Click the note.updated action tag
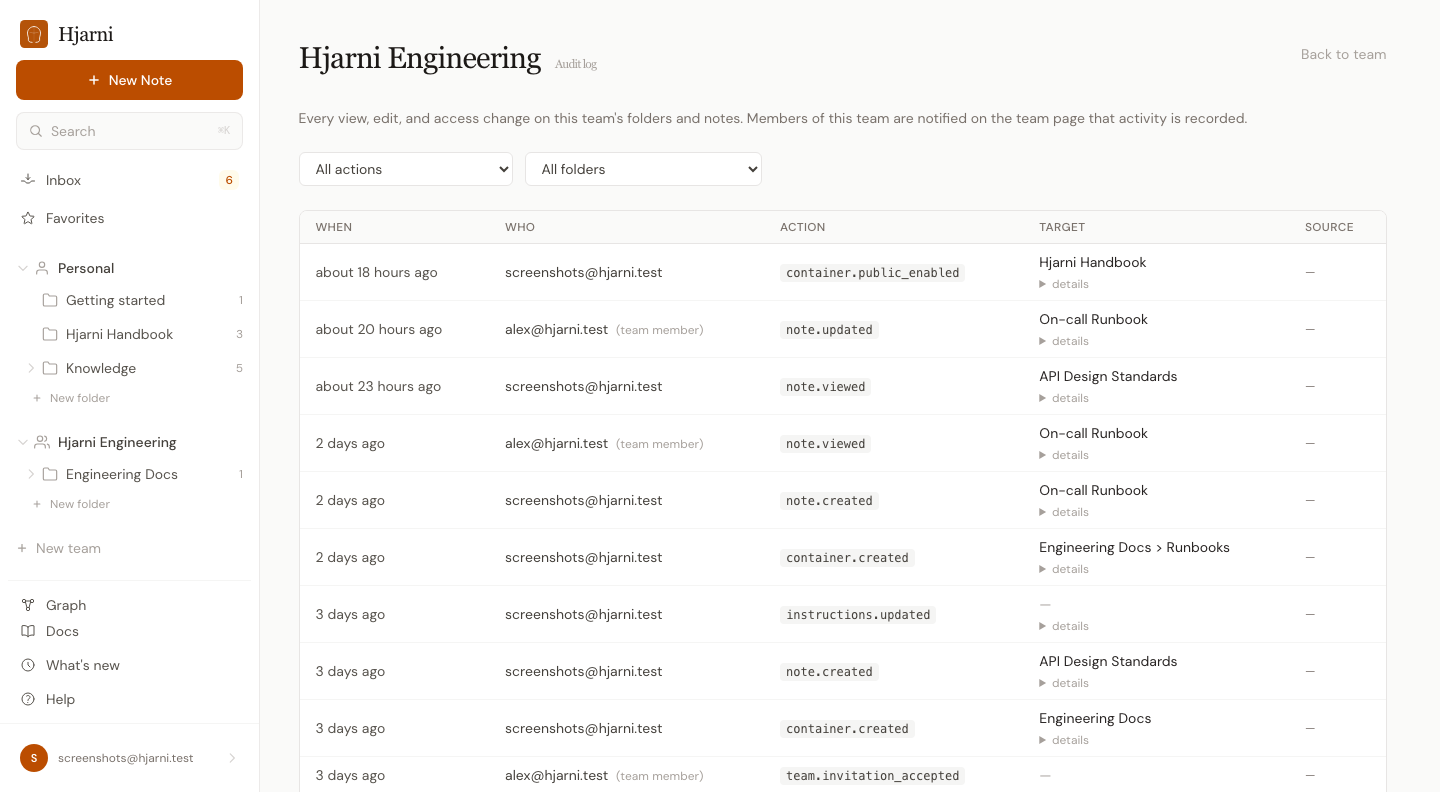The height and width of the screenshot is (792, 1440). click(x=829, y=329)
